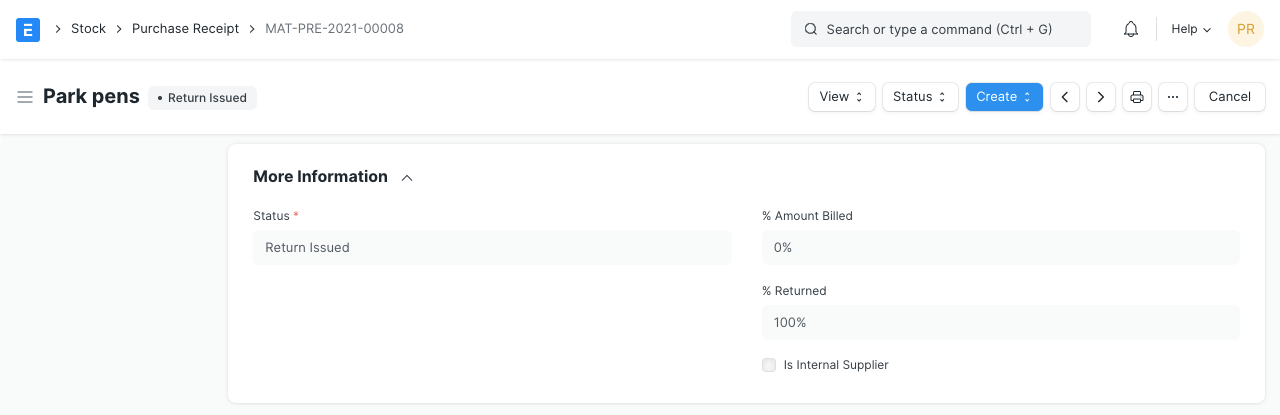Check the Is Internal Supplier checkbox
This screenshot has height=415, width=1280.
(769, 365)
